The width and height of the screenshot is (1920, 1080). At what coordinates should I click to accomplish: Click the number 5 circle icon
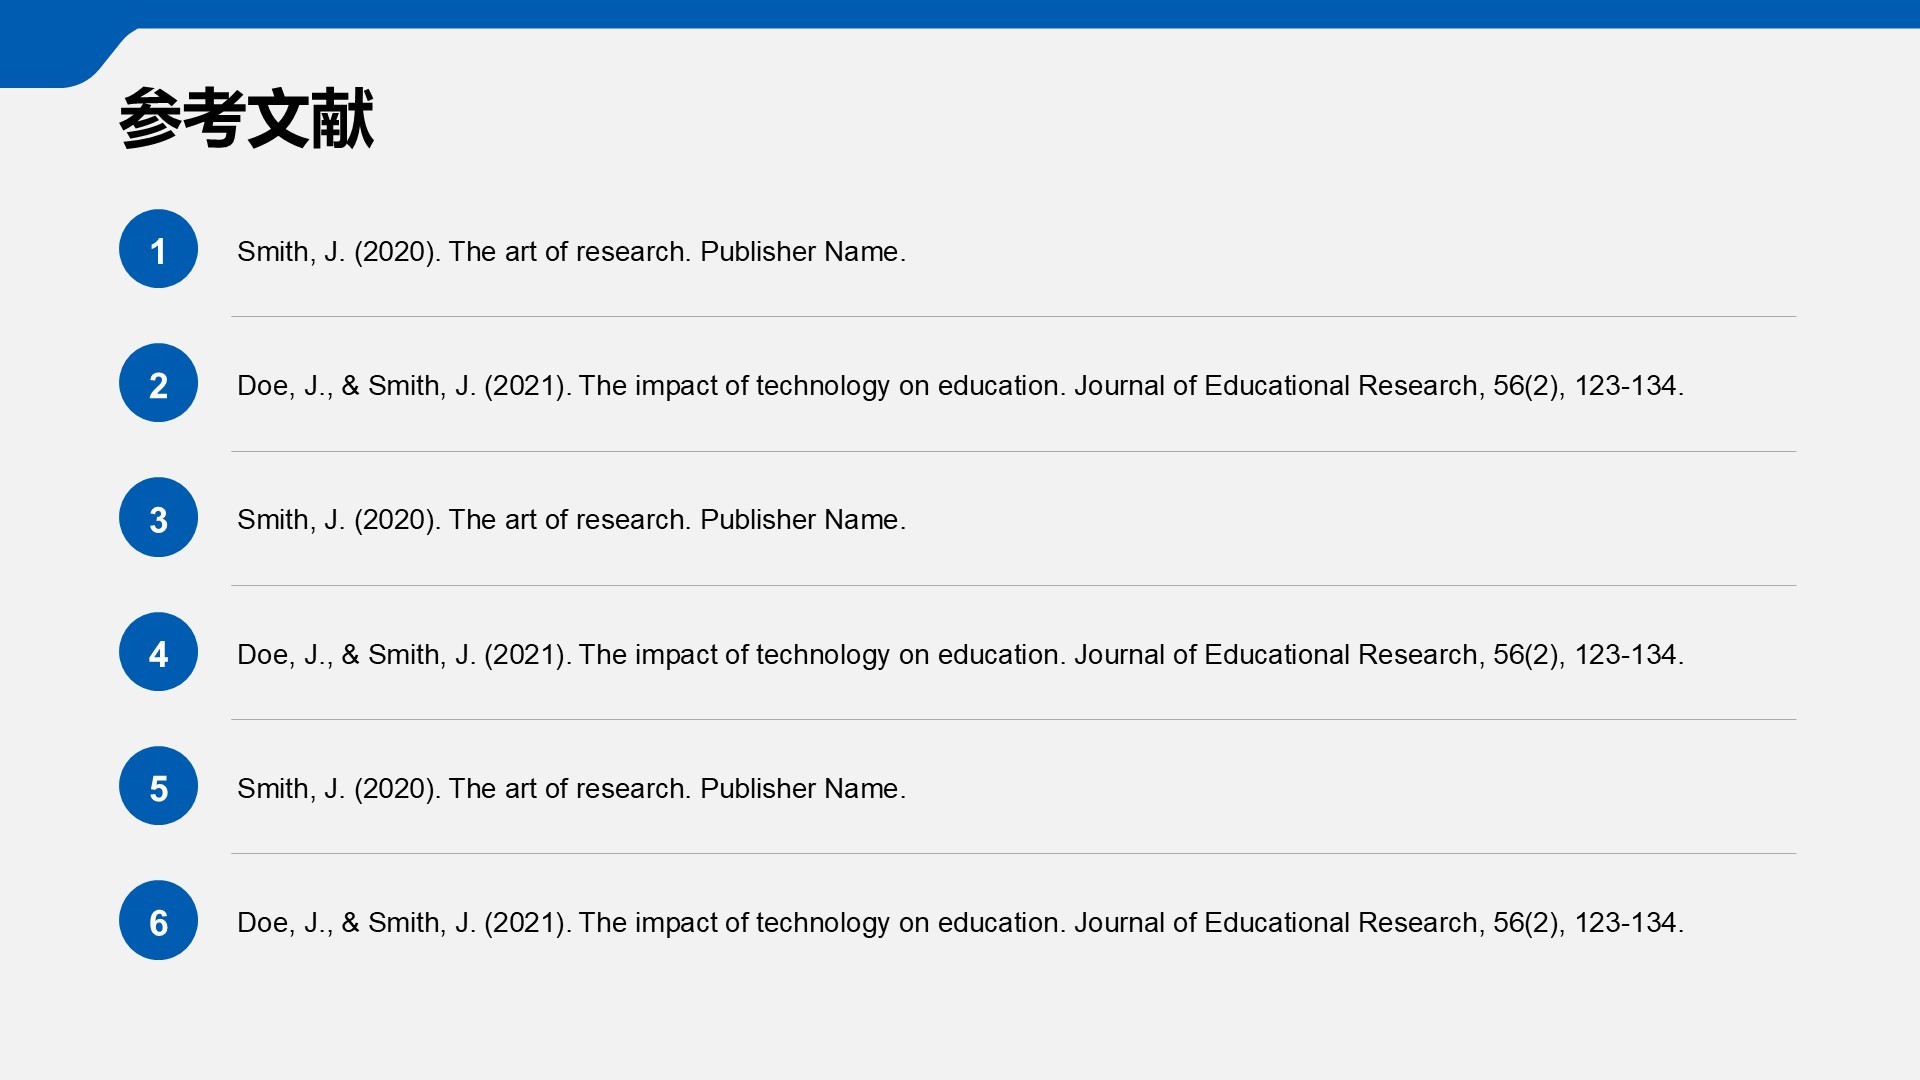pyautogui.click(x=158, y=786)
